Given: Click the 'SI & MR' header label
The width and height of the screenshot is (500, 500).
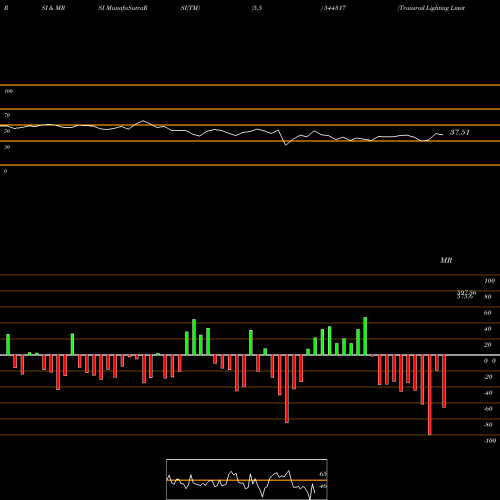Looking at the screenshot, I should click(x=53, y=8).
